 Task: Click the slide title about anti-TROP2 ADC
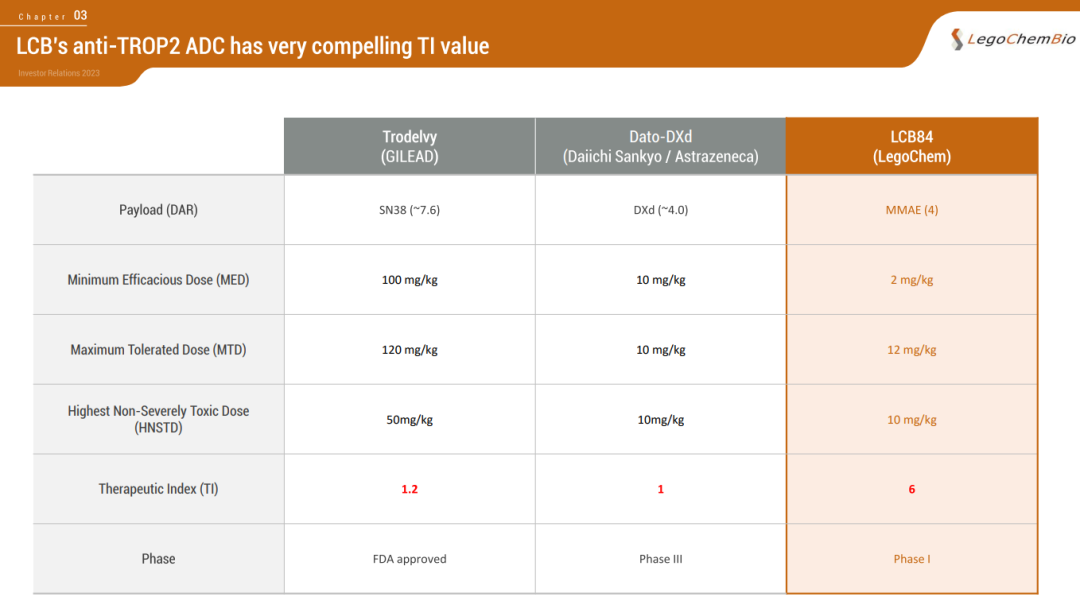[253, 46]
